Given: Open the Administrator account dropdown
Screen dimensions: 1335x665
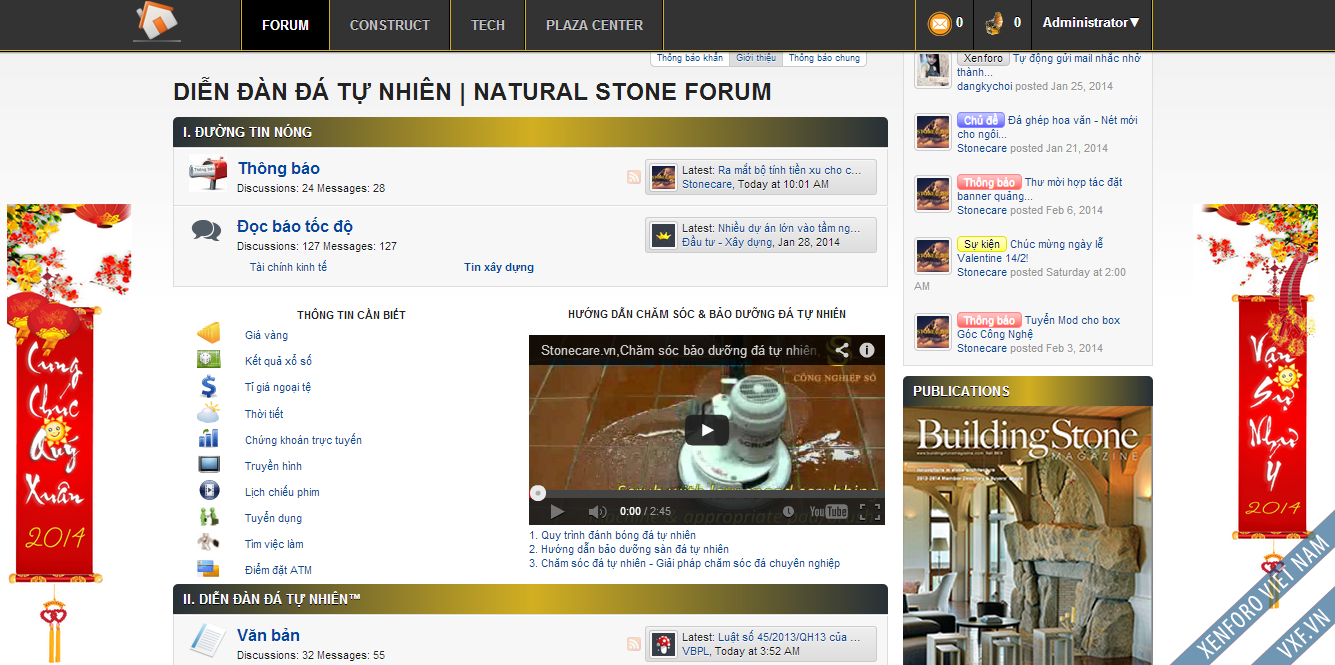Looking at the screenshot, I should click(x=1091, y=23).
